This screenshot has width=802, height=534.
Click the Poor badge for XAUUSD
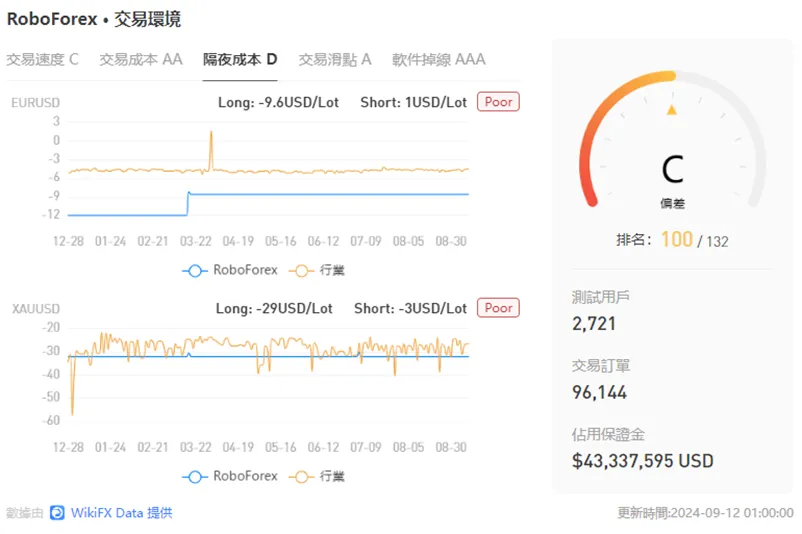pos(498,308)
